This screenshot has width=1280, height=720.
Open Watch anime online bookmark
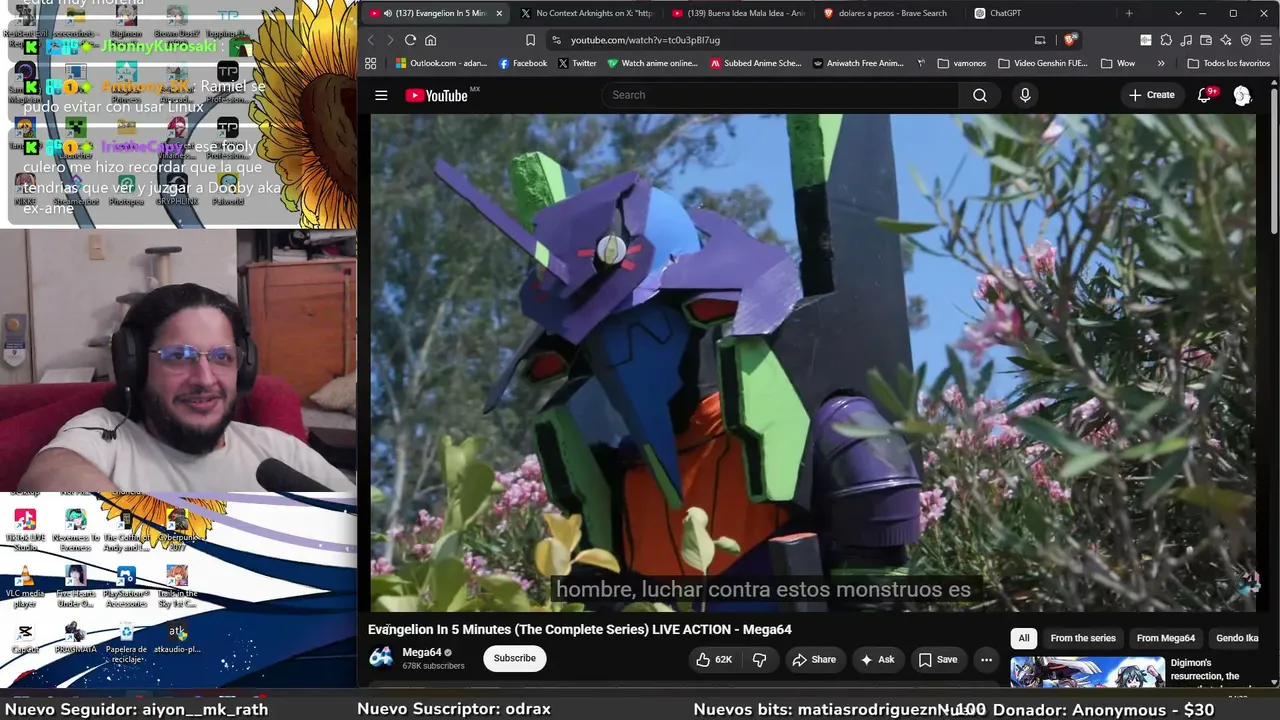[x=652, y=63]
